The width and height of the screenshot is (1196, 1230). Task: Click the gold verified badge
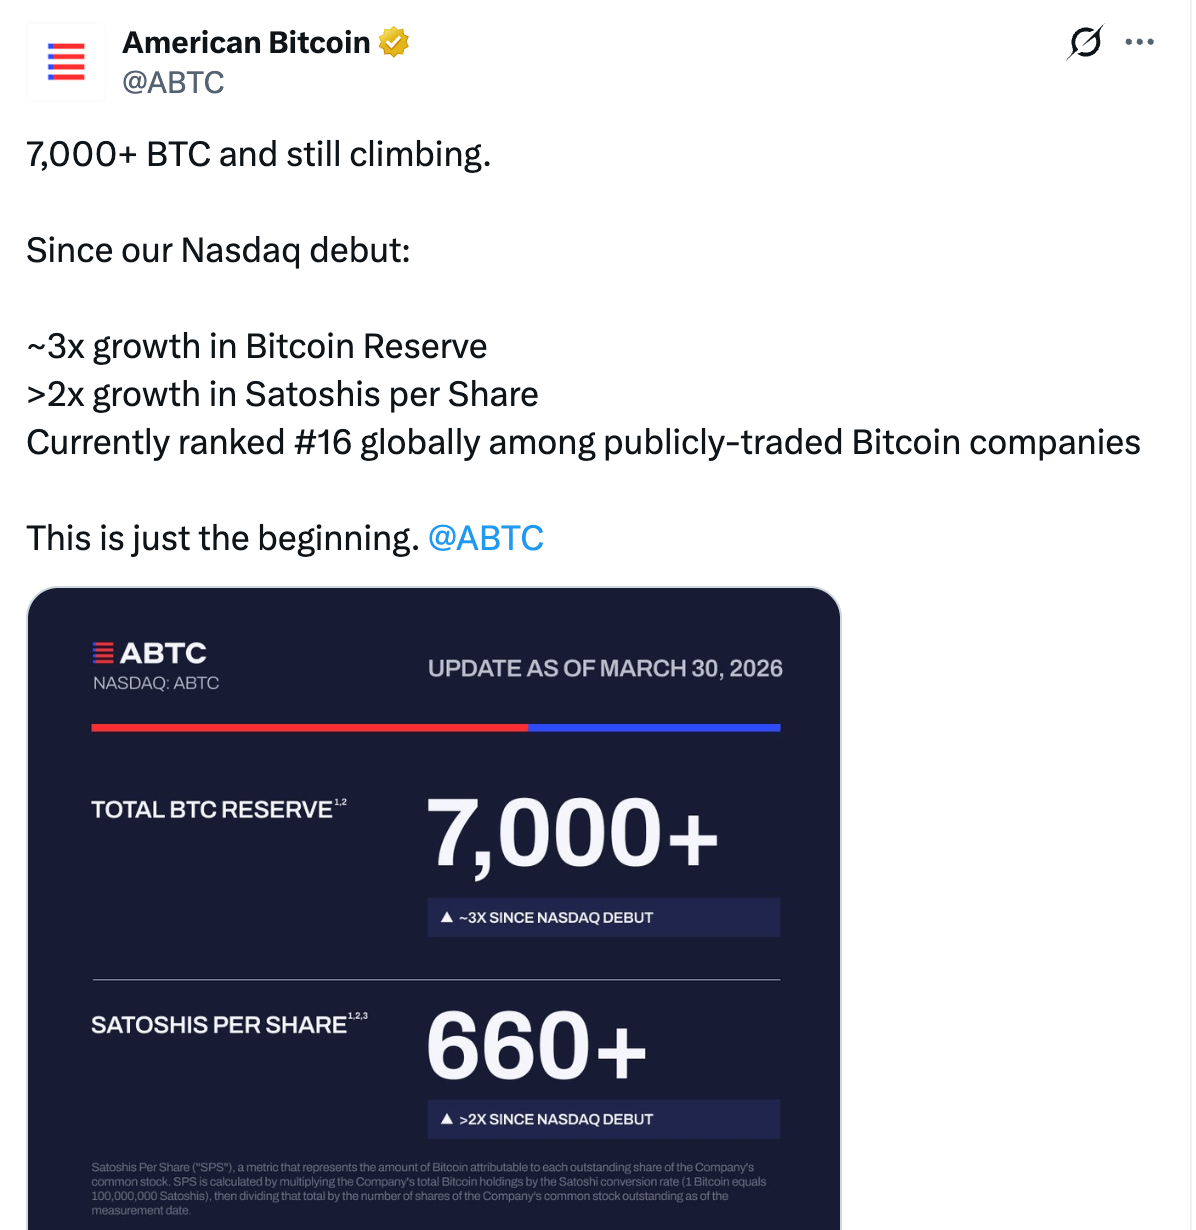394,43
